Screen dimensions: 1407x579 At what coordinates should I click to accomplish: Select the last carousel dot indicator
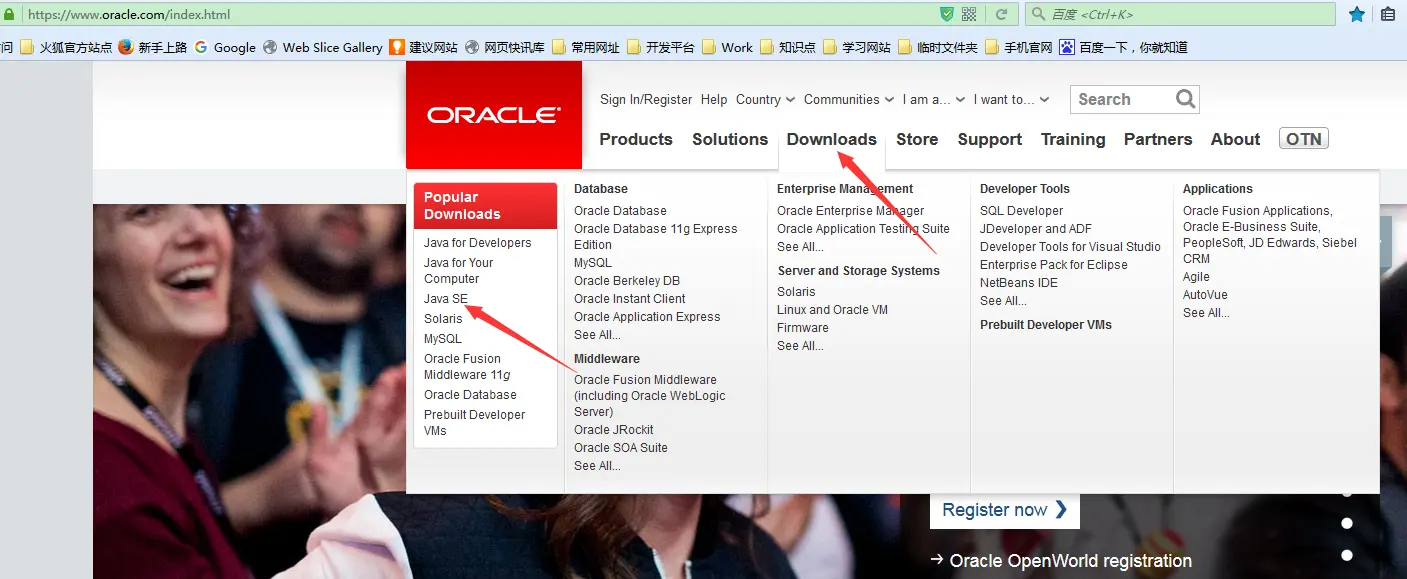coord(1347,555)
